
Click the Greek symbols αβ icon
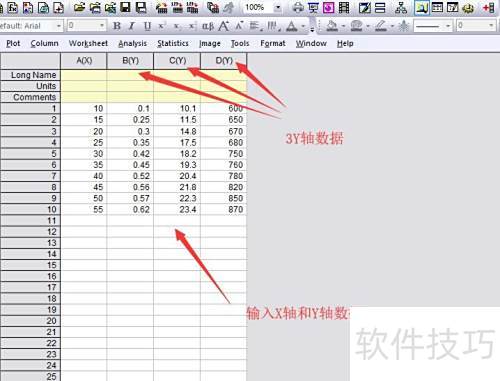pyautogui.click(x=208, y=26)
